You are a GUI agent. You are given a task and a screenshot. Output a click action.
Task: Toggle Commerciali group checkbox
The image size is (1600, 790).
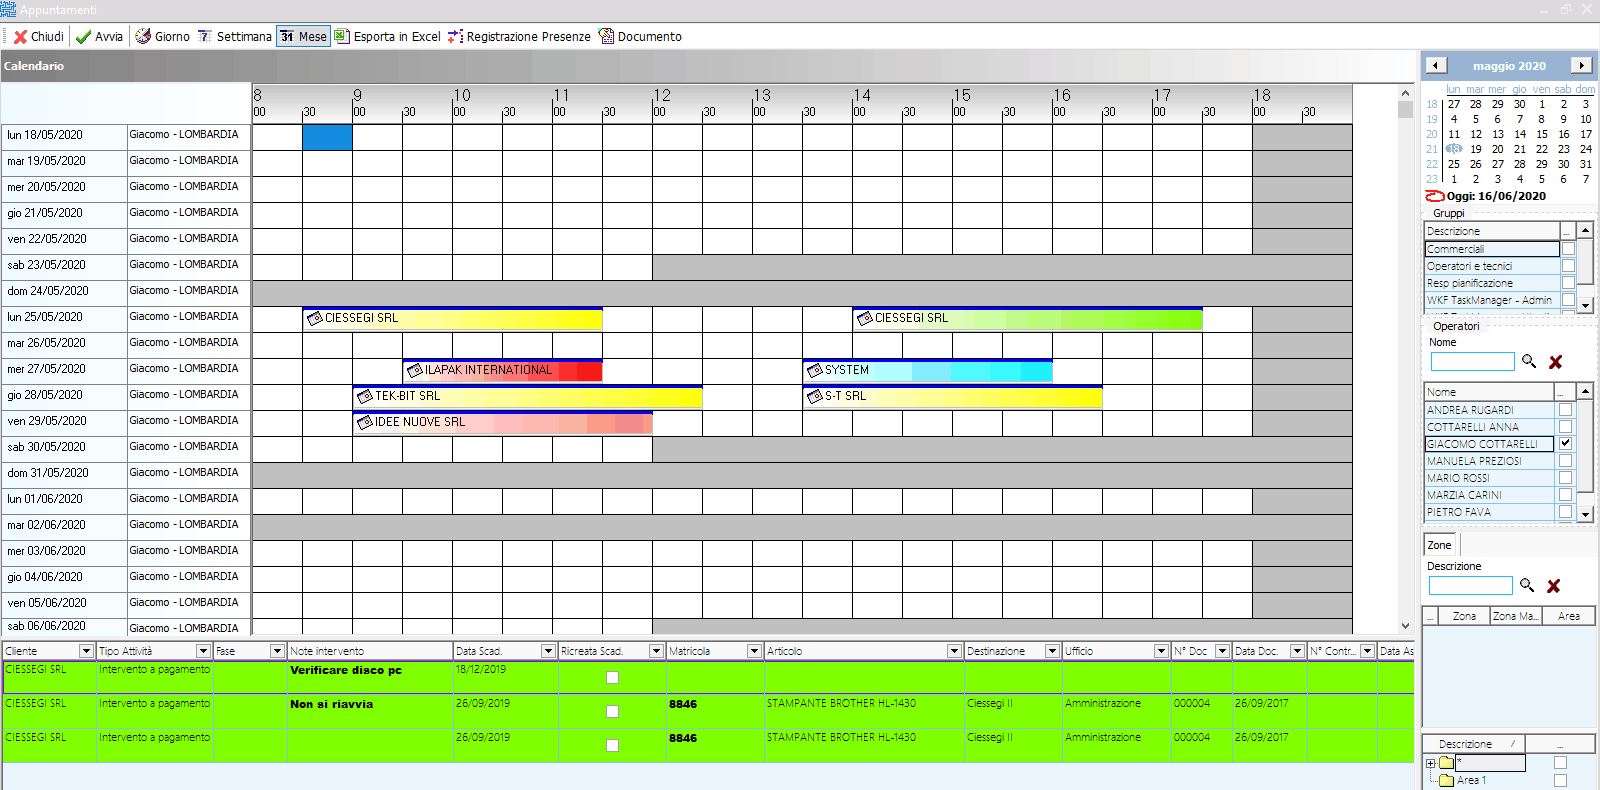[1568, 249]
